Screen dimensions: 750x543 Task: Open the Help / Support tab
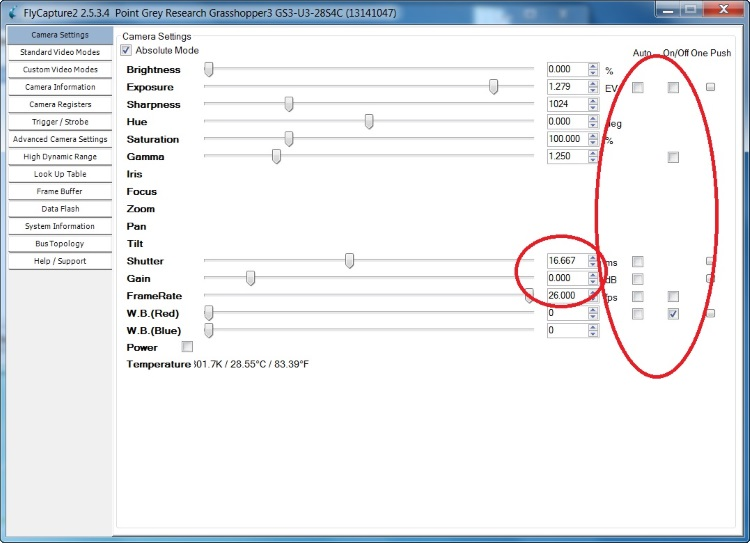tap(60, 261)
